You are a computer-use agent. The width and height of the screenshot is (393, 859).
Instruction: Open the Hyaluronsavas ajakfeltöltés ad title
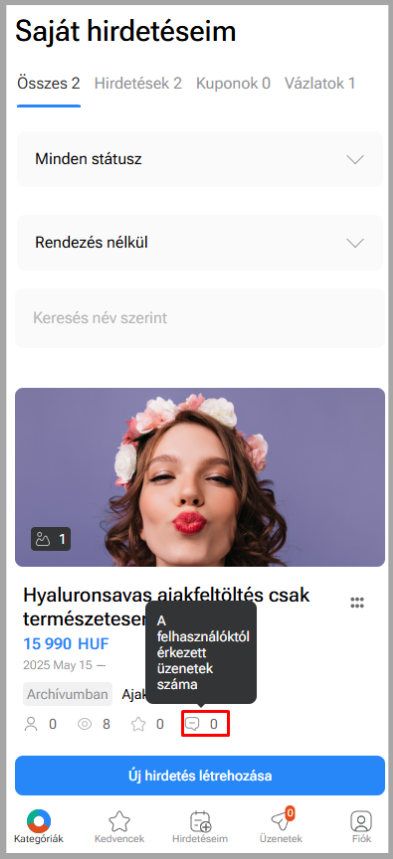pos(167,607)
